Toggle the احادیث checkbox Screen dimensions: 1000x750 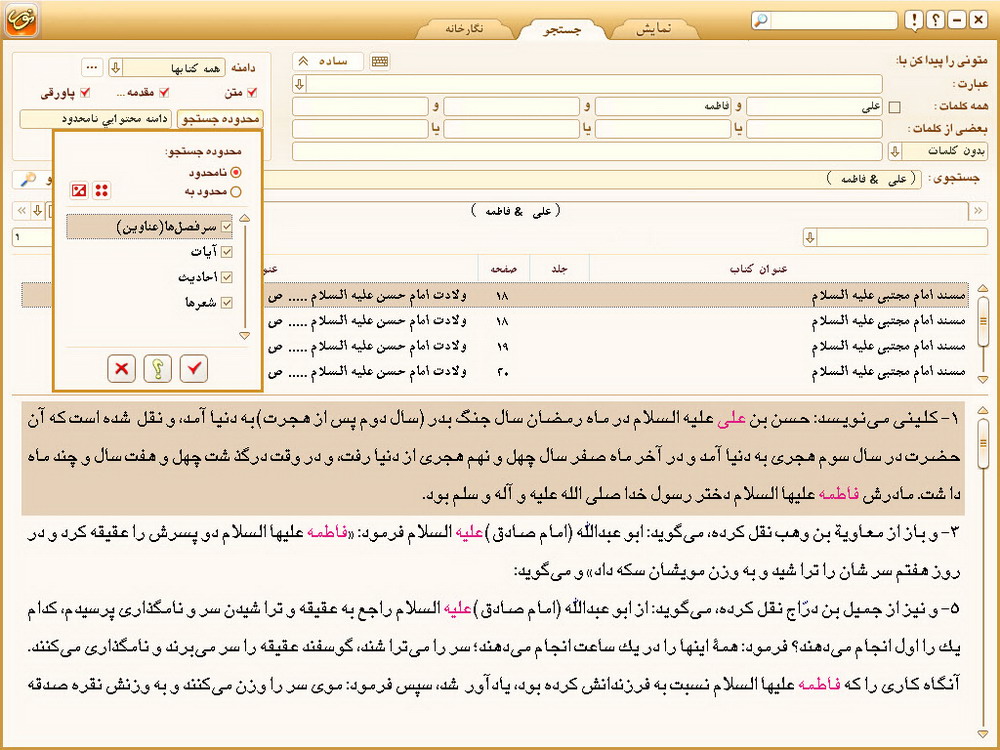point(226,277)
